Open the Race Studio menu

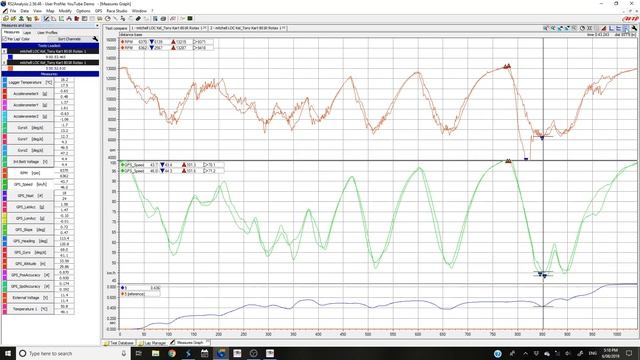(x=117, y=11)
